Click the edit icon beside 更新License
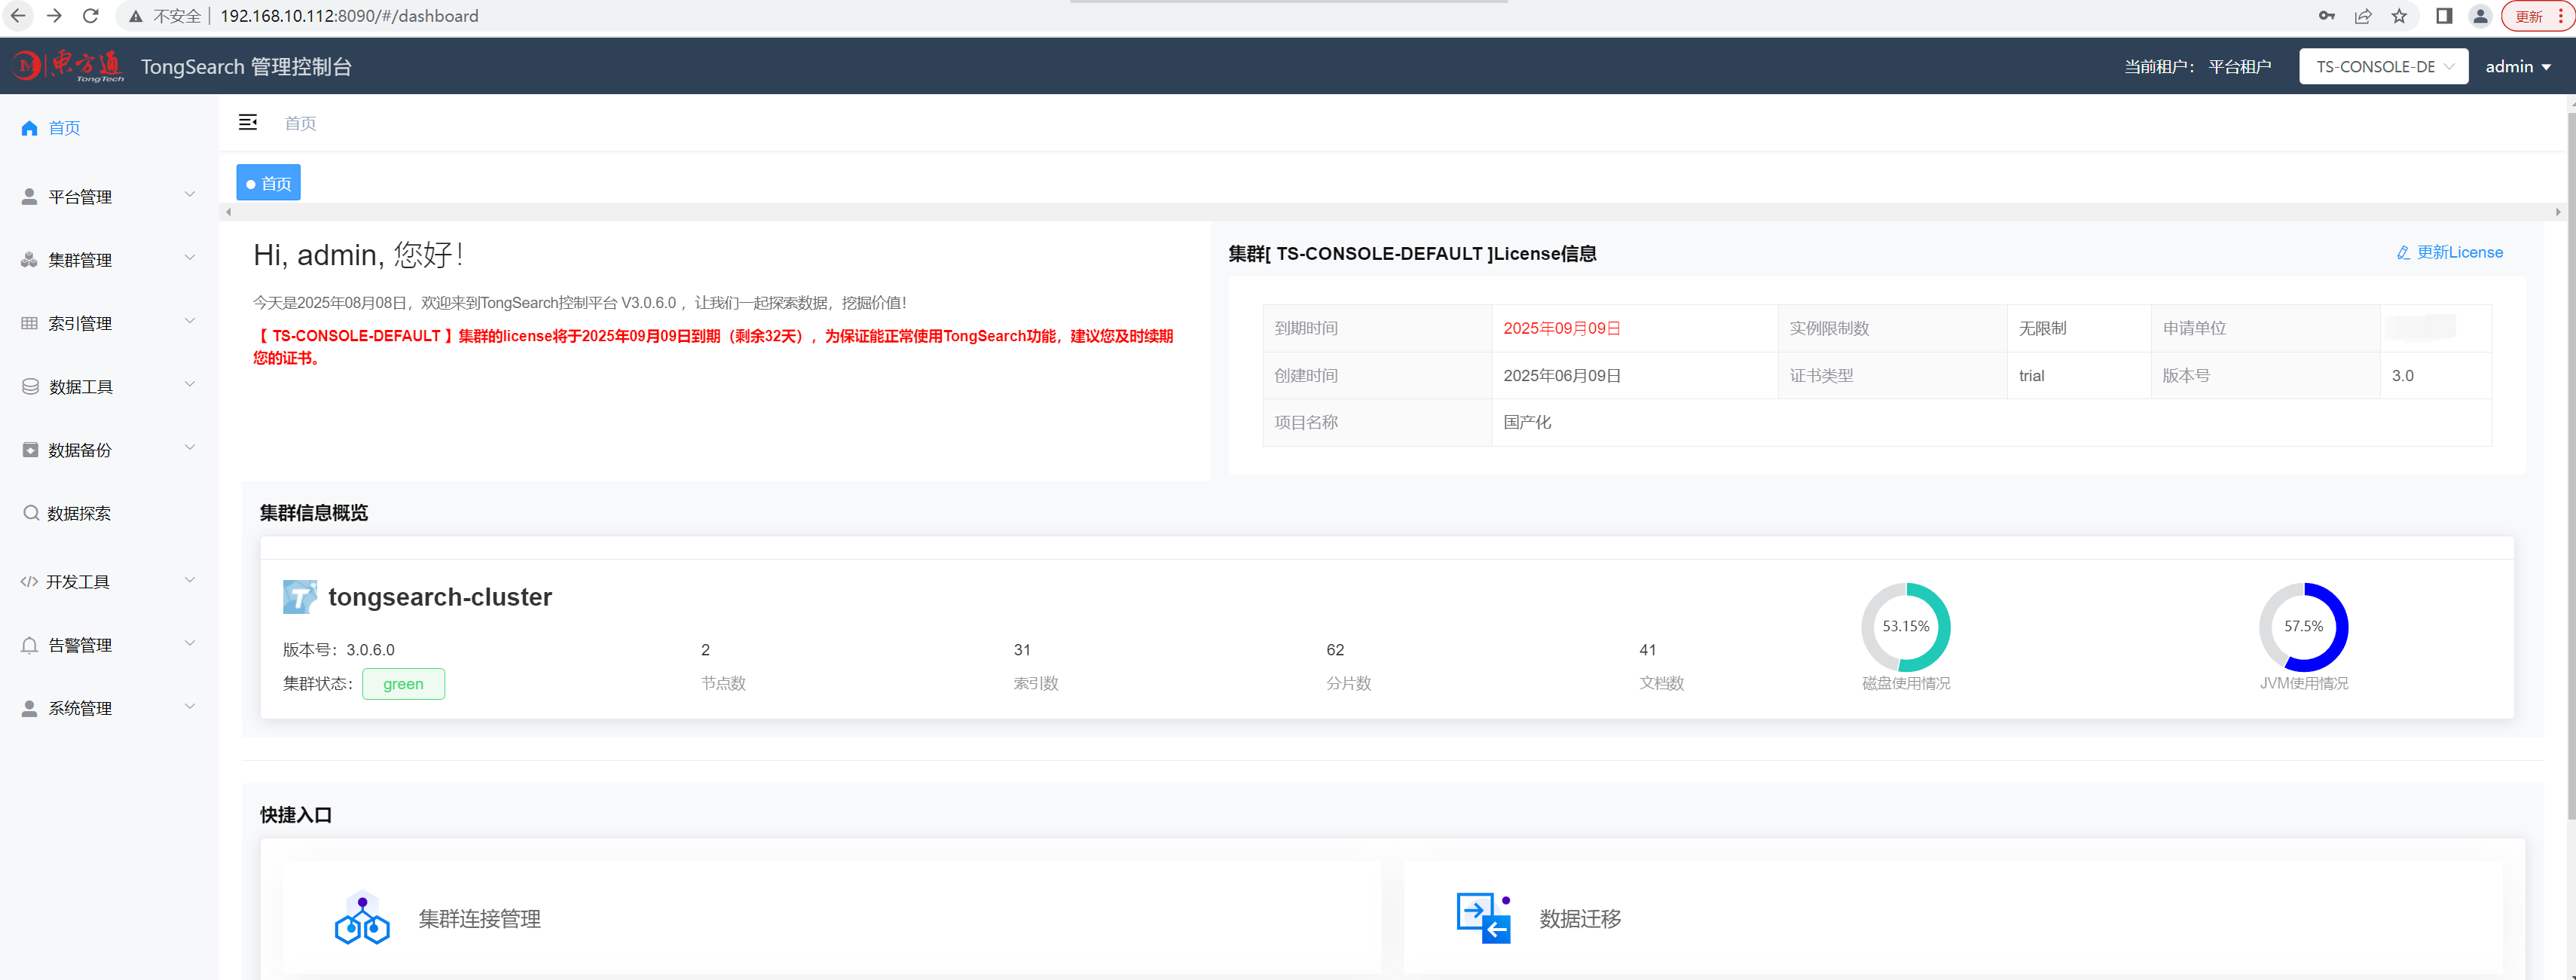This screenshot has width=2576, height=980. pos(2403,253)
